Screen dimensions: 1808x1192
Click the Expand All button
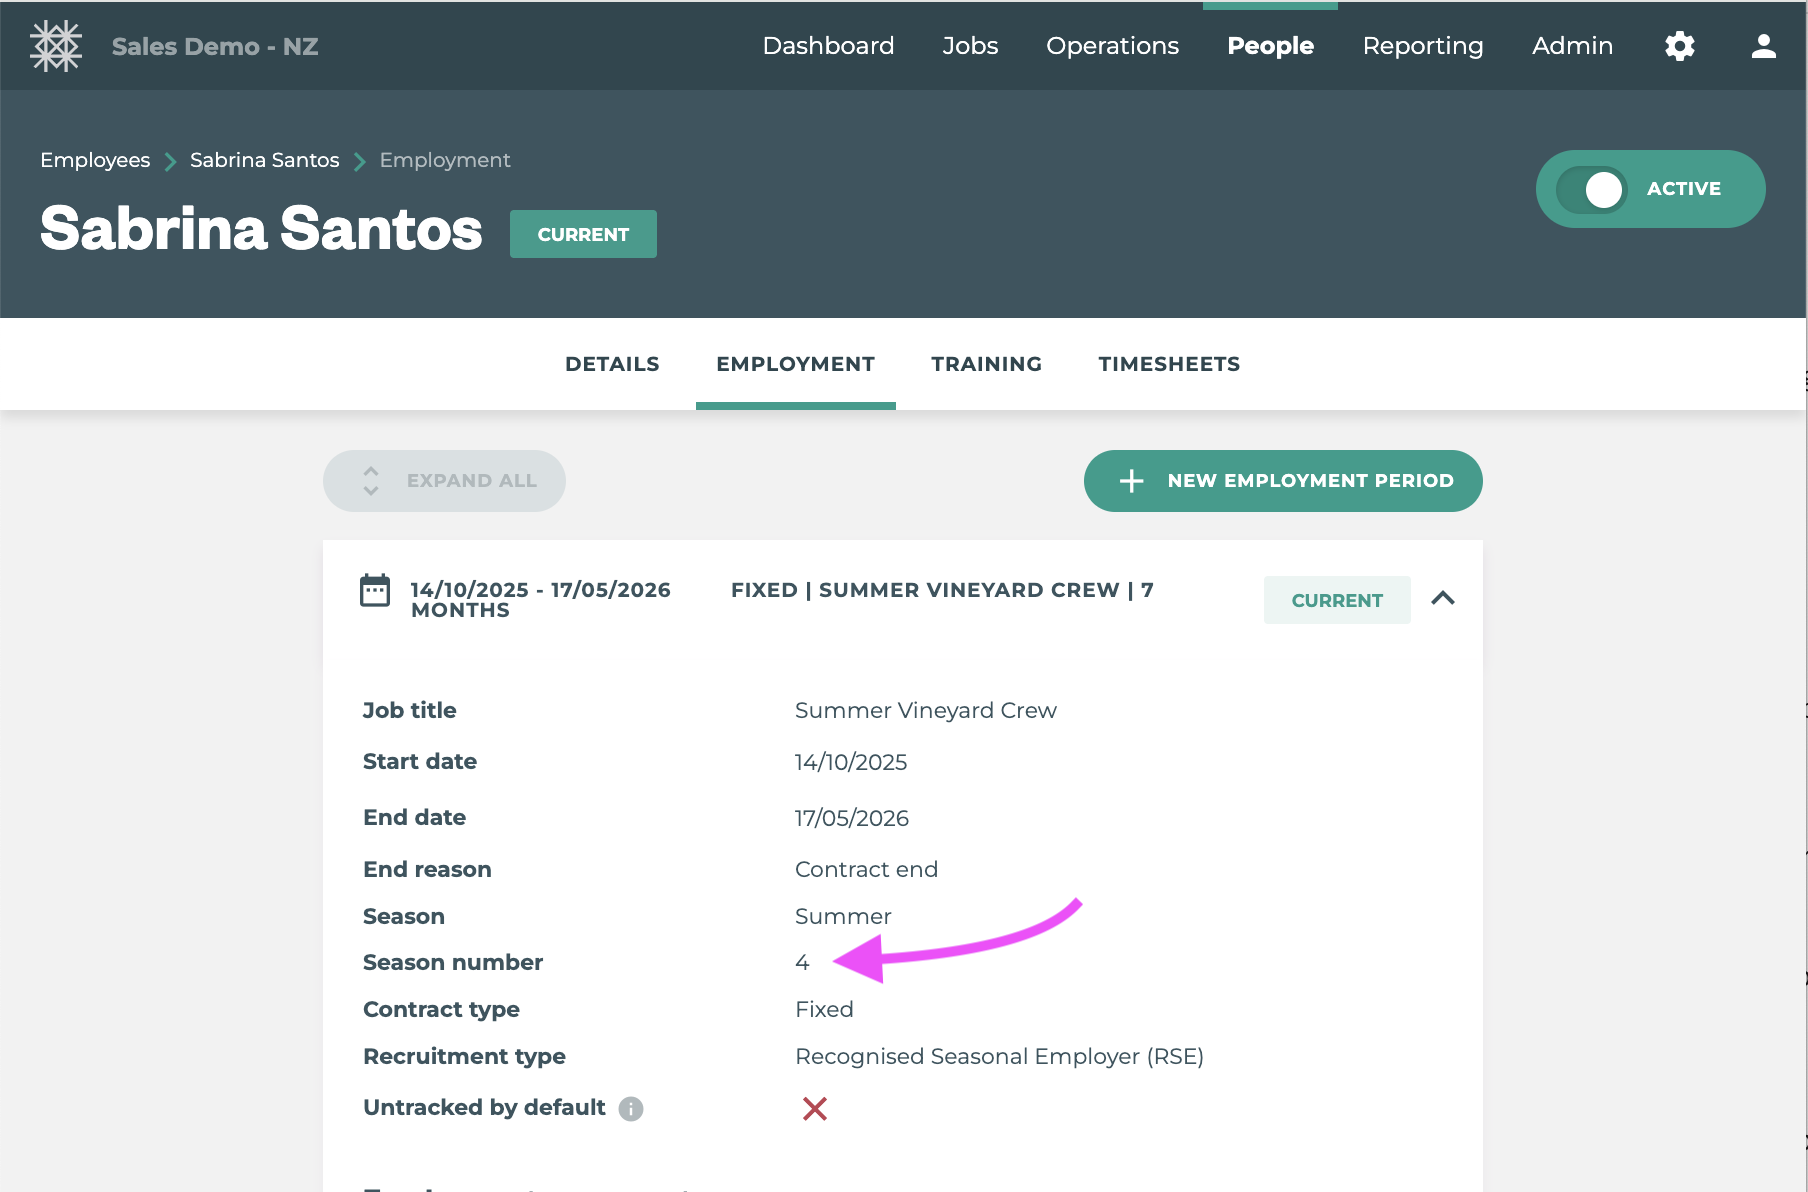pos(444,481)
